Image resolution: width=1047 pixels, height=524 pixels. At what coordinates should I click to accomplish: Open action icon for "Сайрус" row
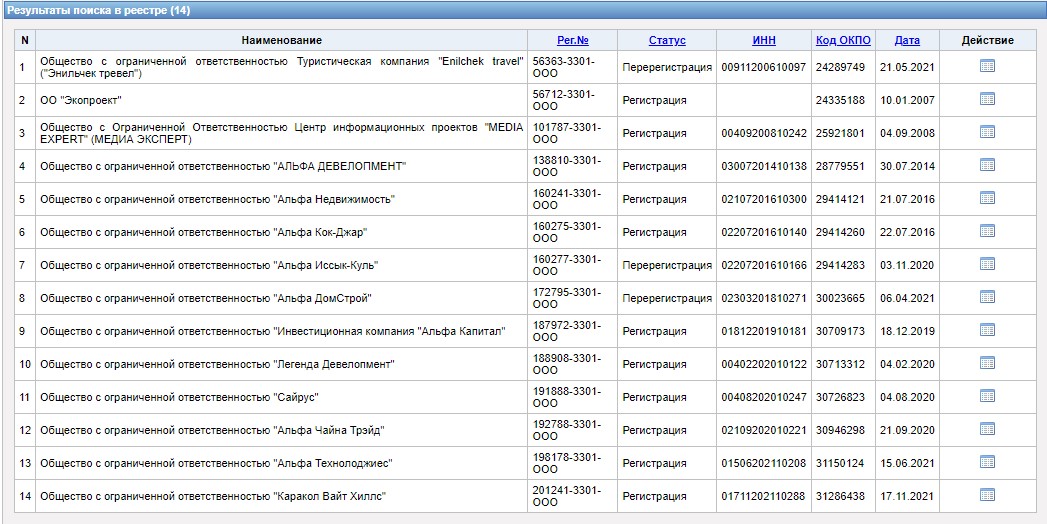tap(987, 396)
